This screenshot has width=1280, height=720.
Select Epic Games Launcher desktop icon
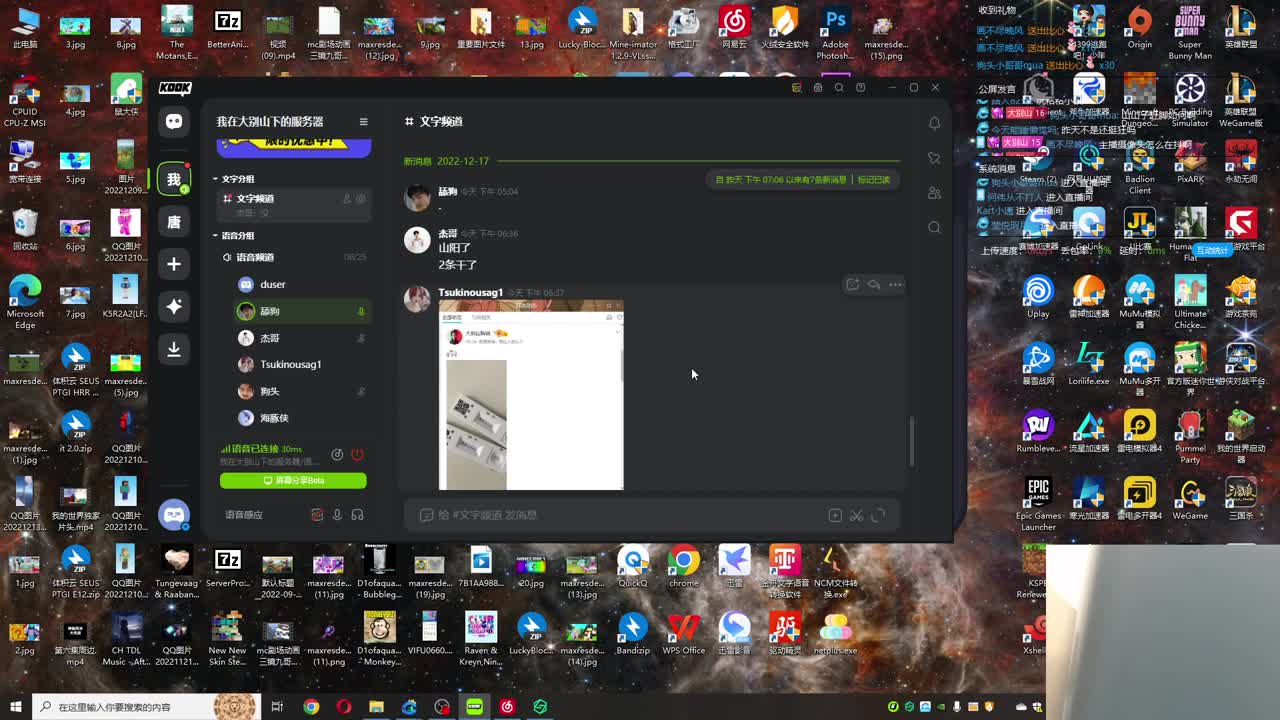[x=1038, y=504]
